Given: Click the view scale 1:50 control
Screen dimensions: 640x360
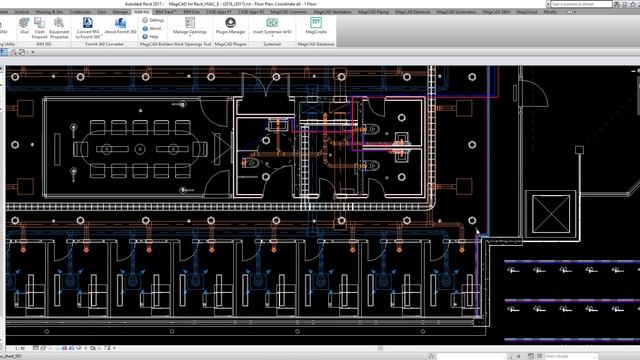Looking at the screenshot, I should (x=20, y=348).
